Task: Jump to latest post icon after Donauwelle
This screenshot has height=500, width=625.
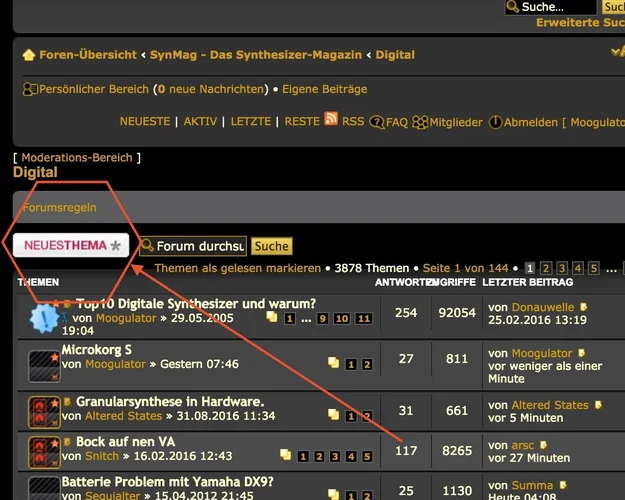Action: click(584, 307)
